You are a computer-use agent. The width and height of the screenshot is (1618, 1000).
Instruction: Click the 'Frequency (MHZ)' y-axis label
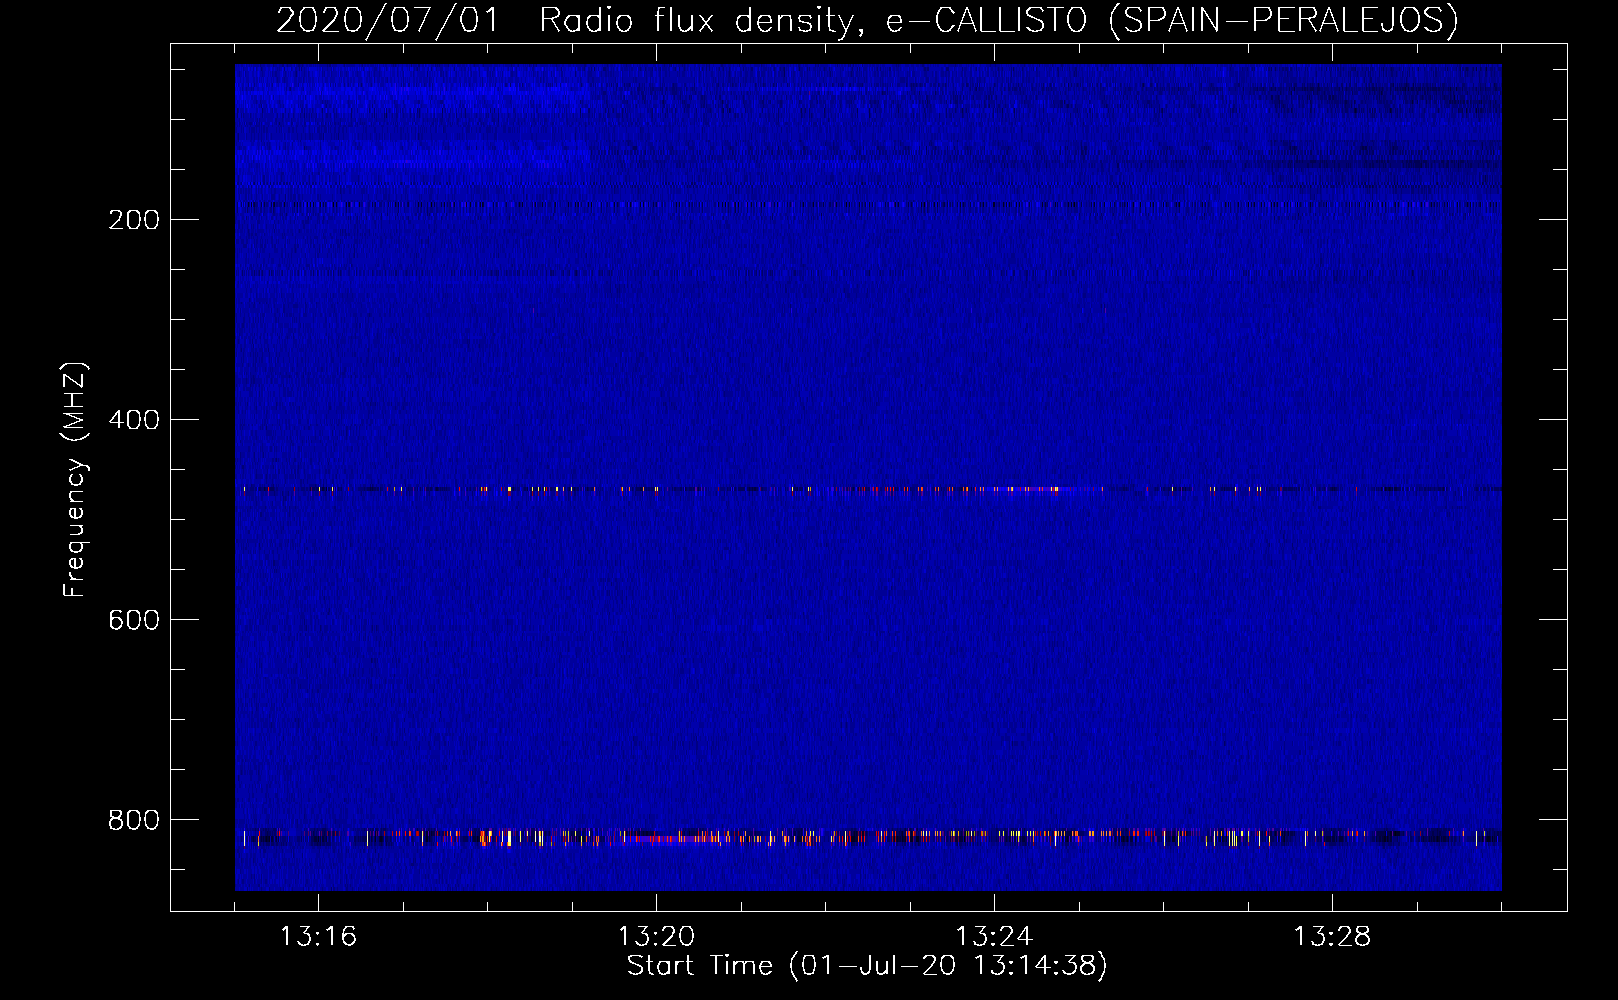click(x=75, y=479)
